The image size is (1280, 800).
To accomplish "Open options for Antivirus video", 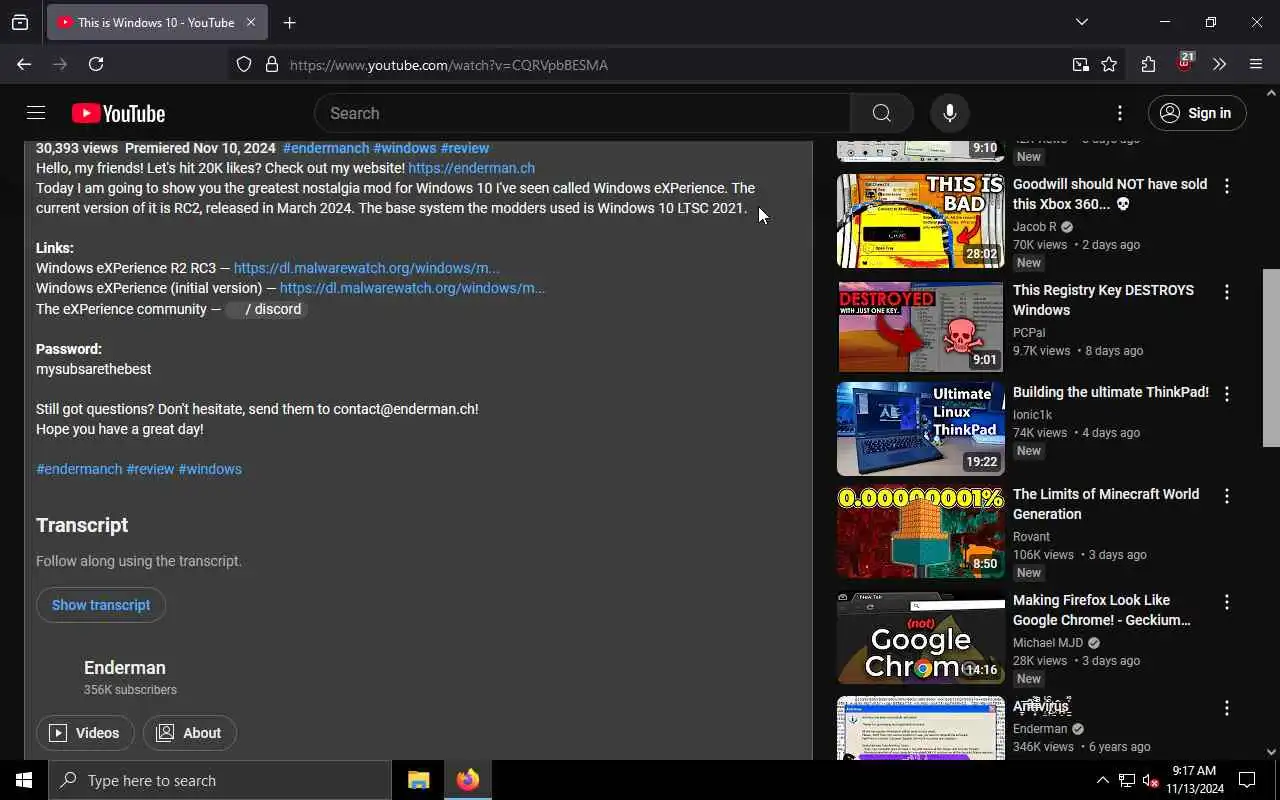I will 1227,708.
